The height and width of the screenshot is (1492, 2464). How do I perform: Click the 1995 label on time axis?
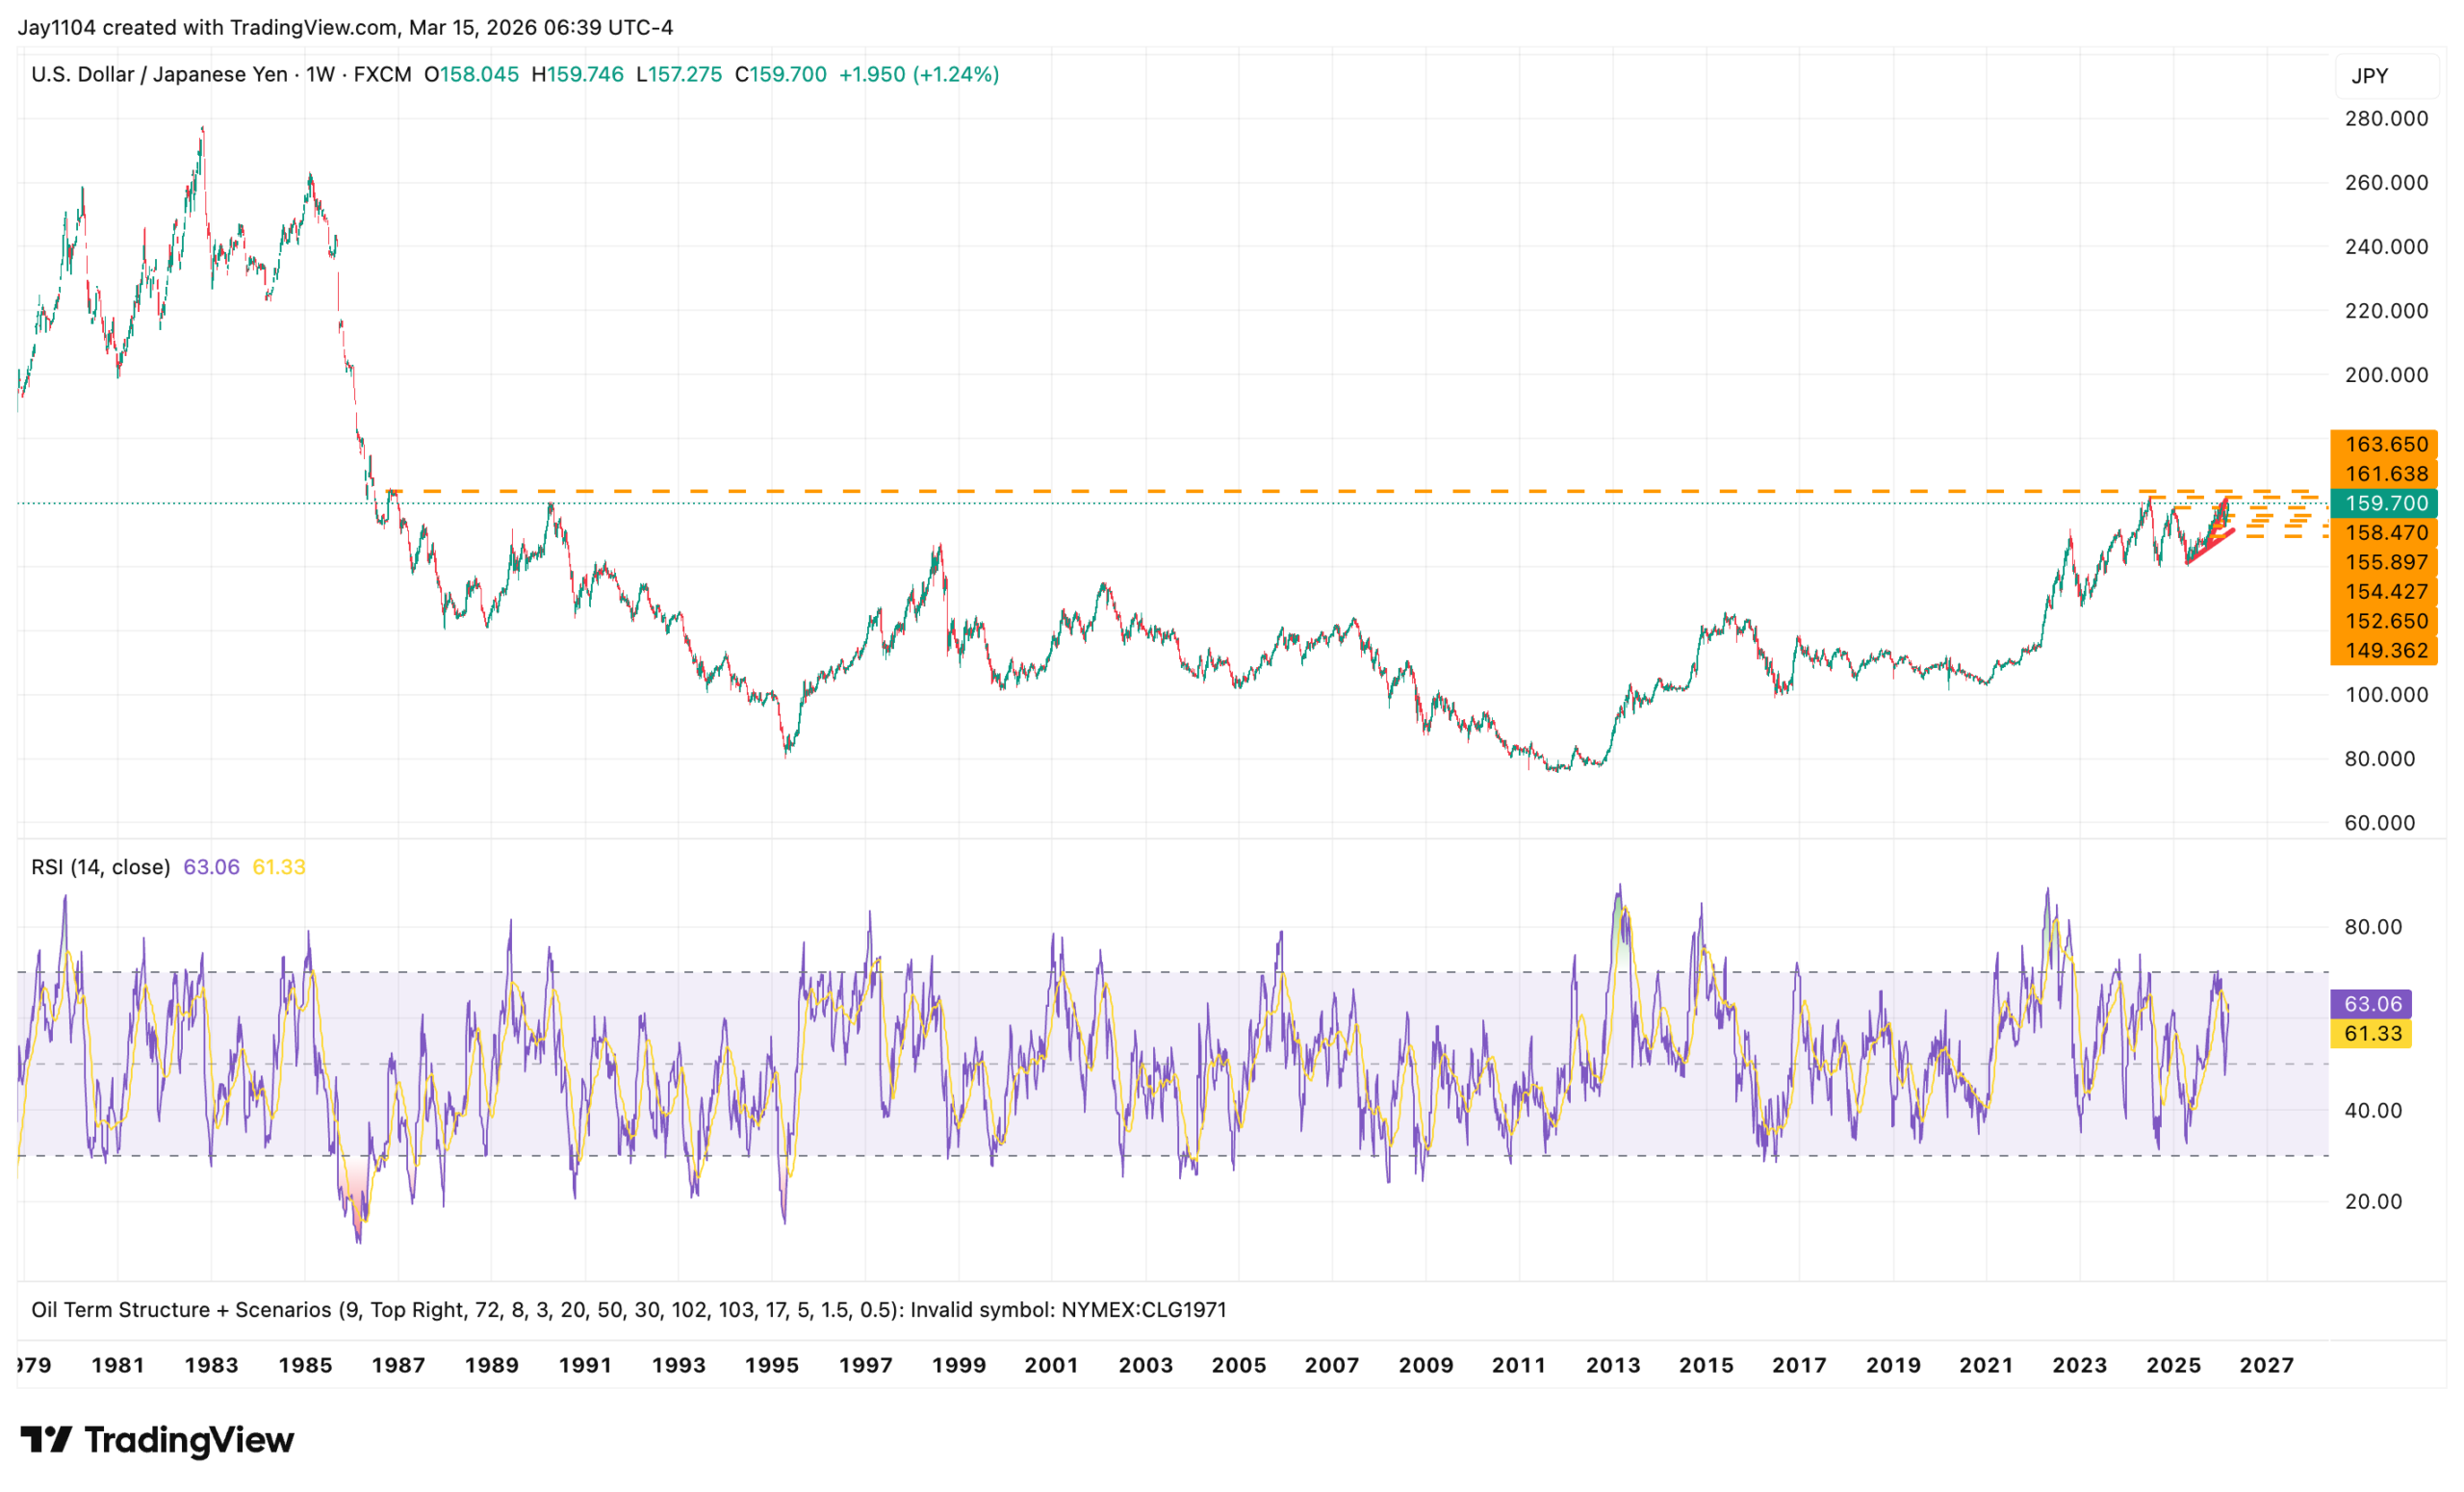771,1366
